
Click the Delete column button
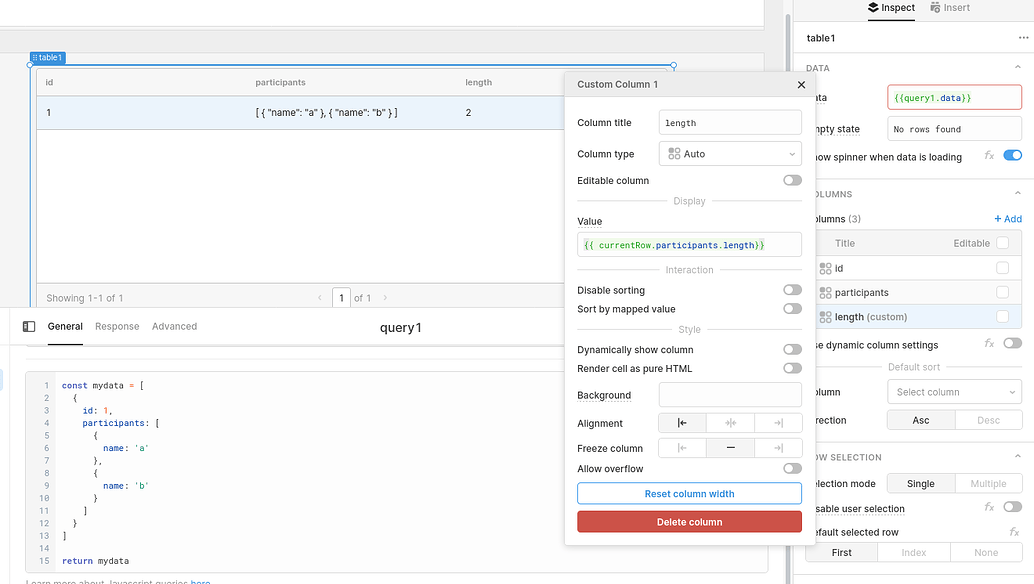click(x=688, y=521)
